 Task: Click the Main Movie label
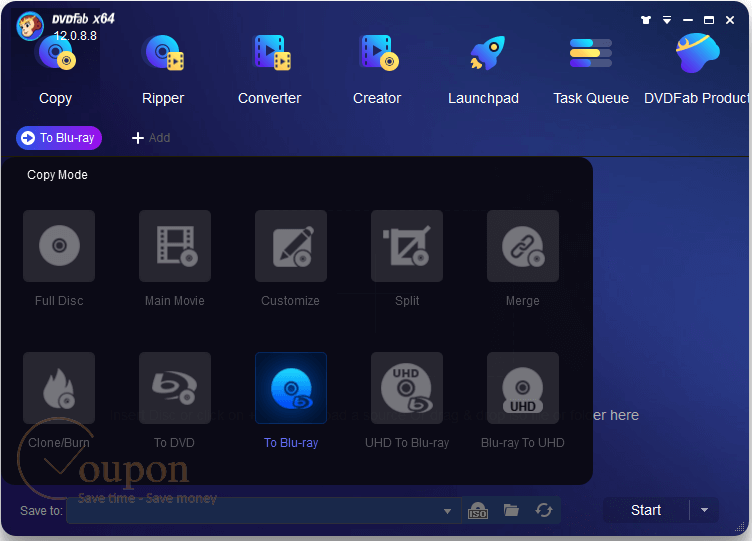pyautogui.click(x=175, y=301)
